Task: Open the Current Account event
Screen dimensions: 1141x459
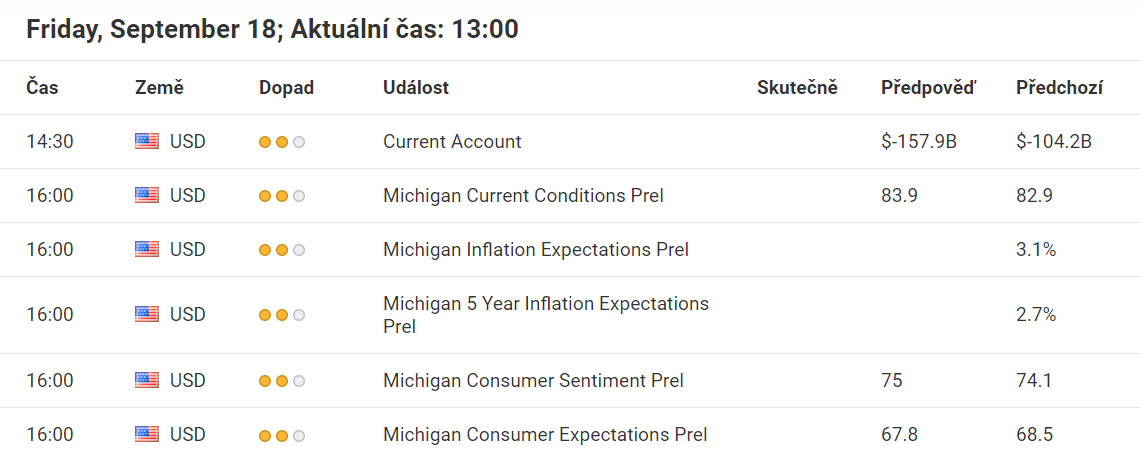Action: click(x=452, y=142)
